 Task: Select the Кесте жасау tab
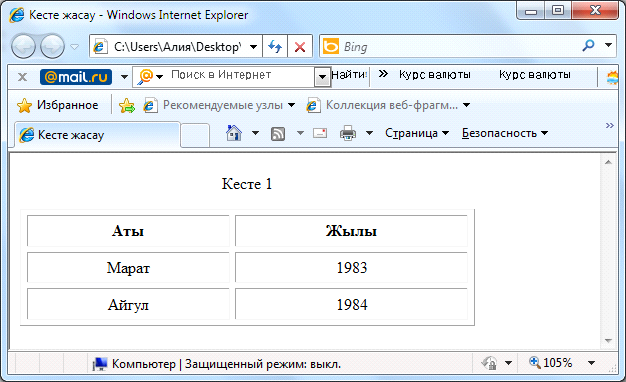97,135
